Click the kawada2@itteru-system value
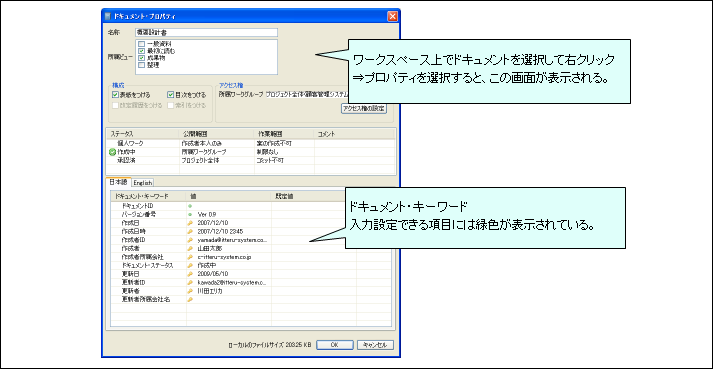Screen dimensions: 714x370 point(232,283)
